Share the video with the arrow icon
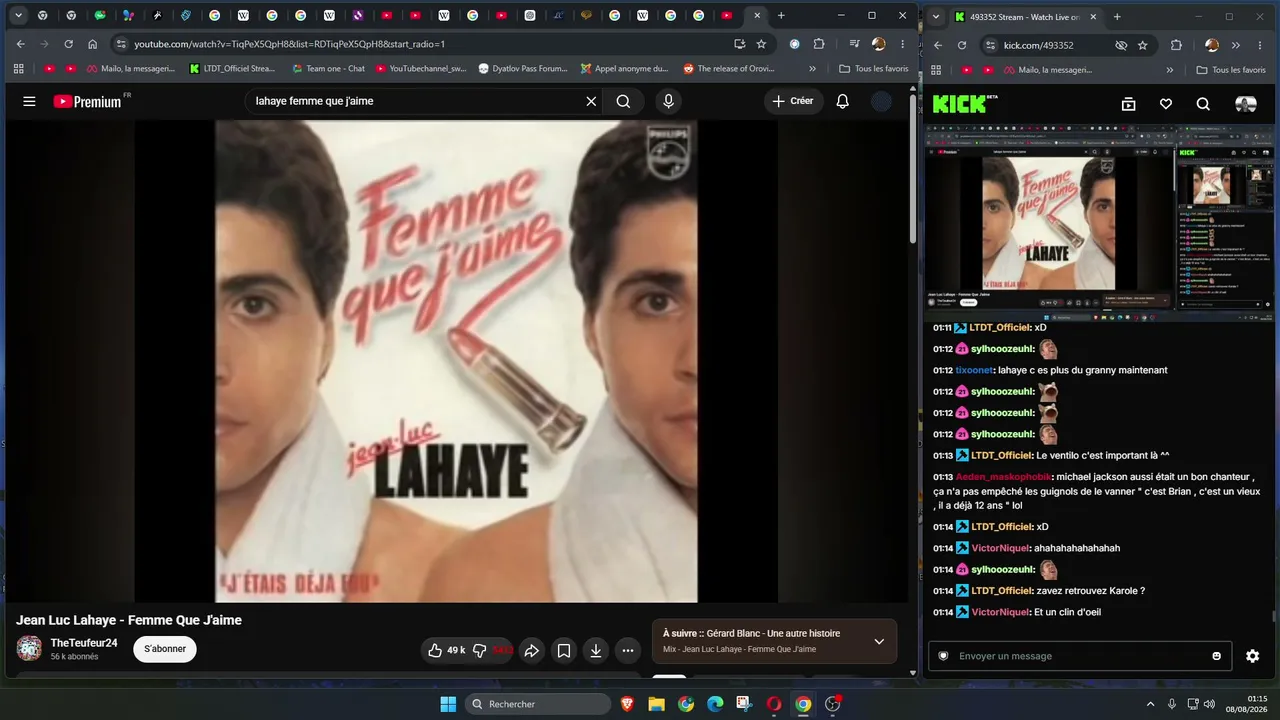The image size is (1280, 720). [x=532, y=650]
